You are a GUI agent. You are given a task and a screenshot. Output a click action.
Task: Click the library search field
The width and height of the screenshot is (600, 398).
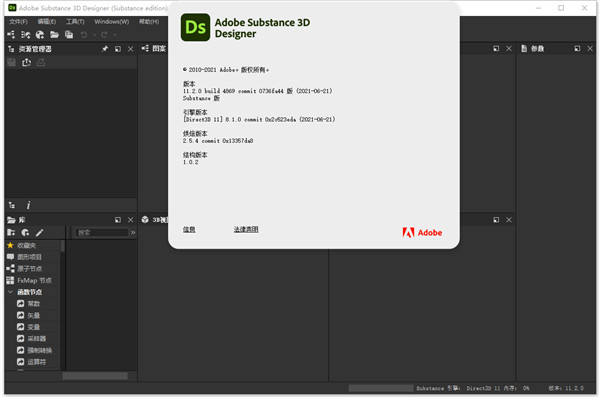click(101, 232)
